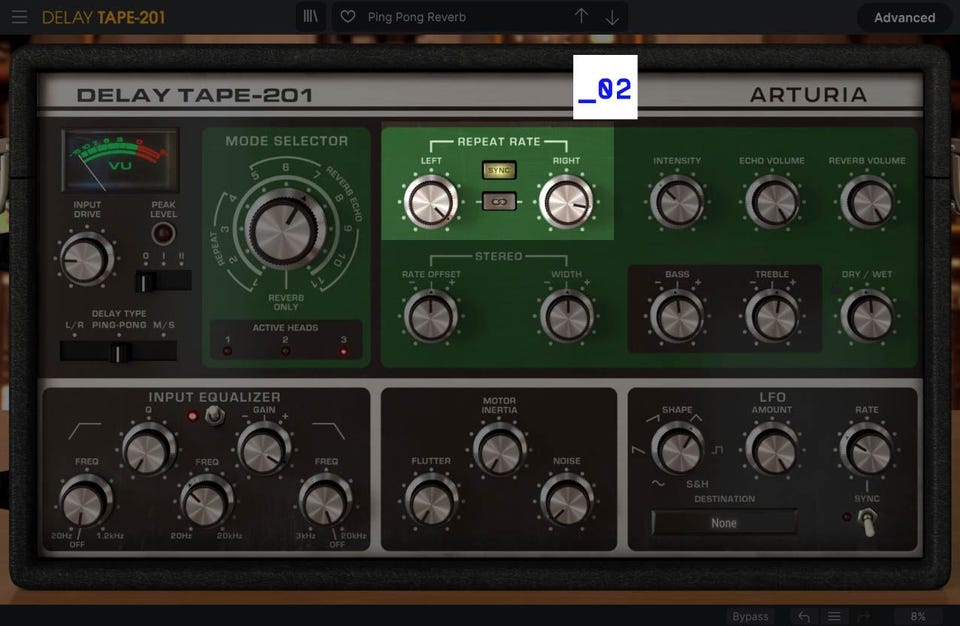Open the Advanced panel
Viewport: 960px width, 626px height.
point(904,18)
